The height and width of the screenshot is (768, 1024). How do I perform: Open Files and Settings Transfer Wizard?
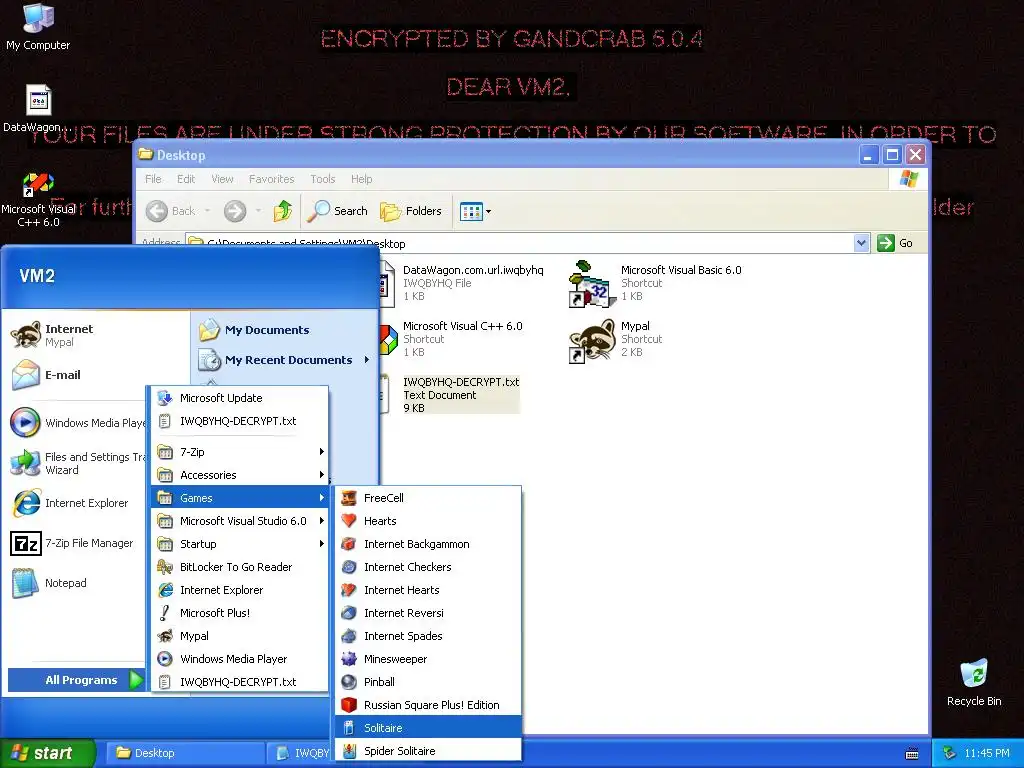click(78, 463)
